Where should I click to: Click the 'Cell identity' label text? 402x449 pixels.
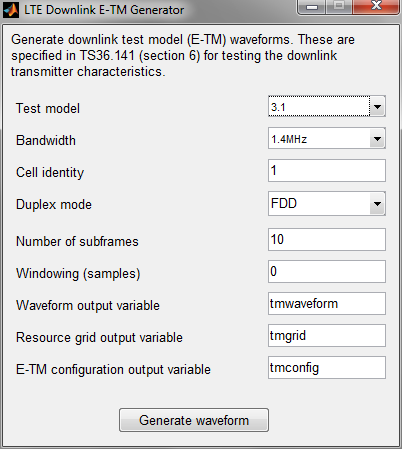(x=50, y=173)
